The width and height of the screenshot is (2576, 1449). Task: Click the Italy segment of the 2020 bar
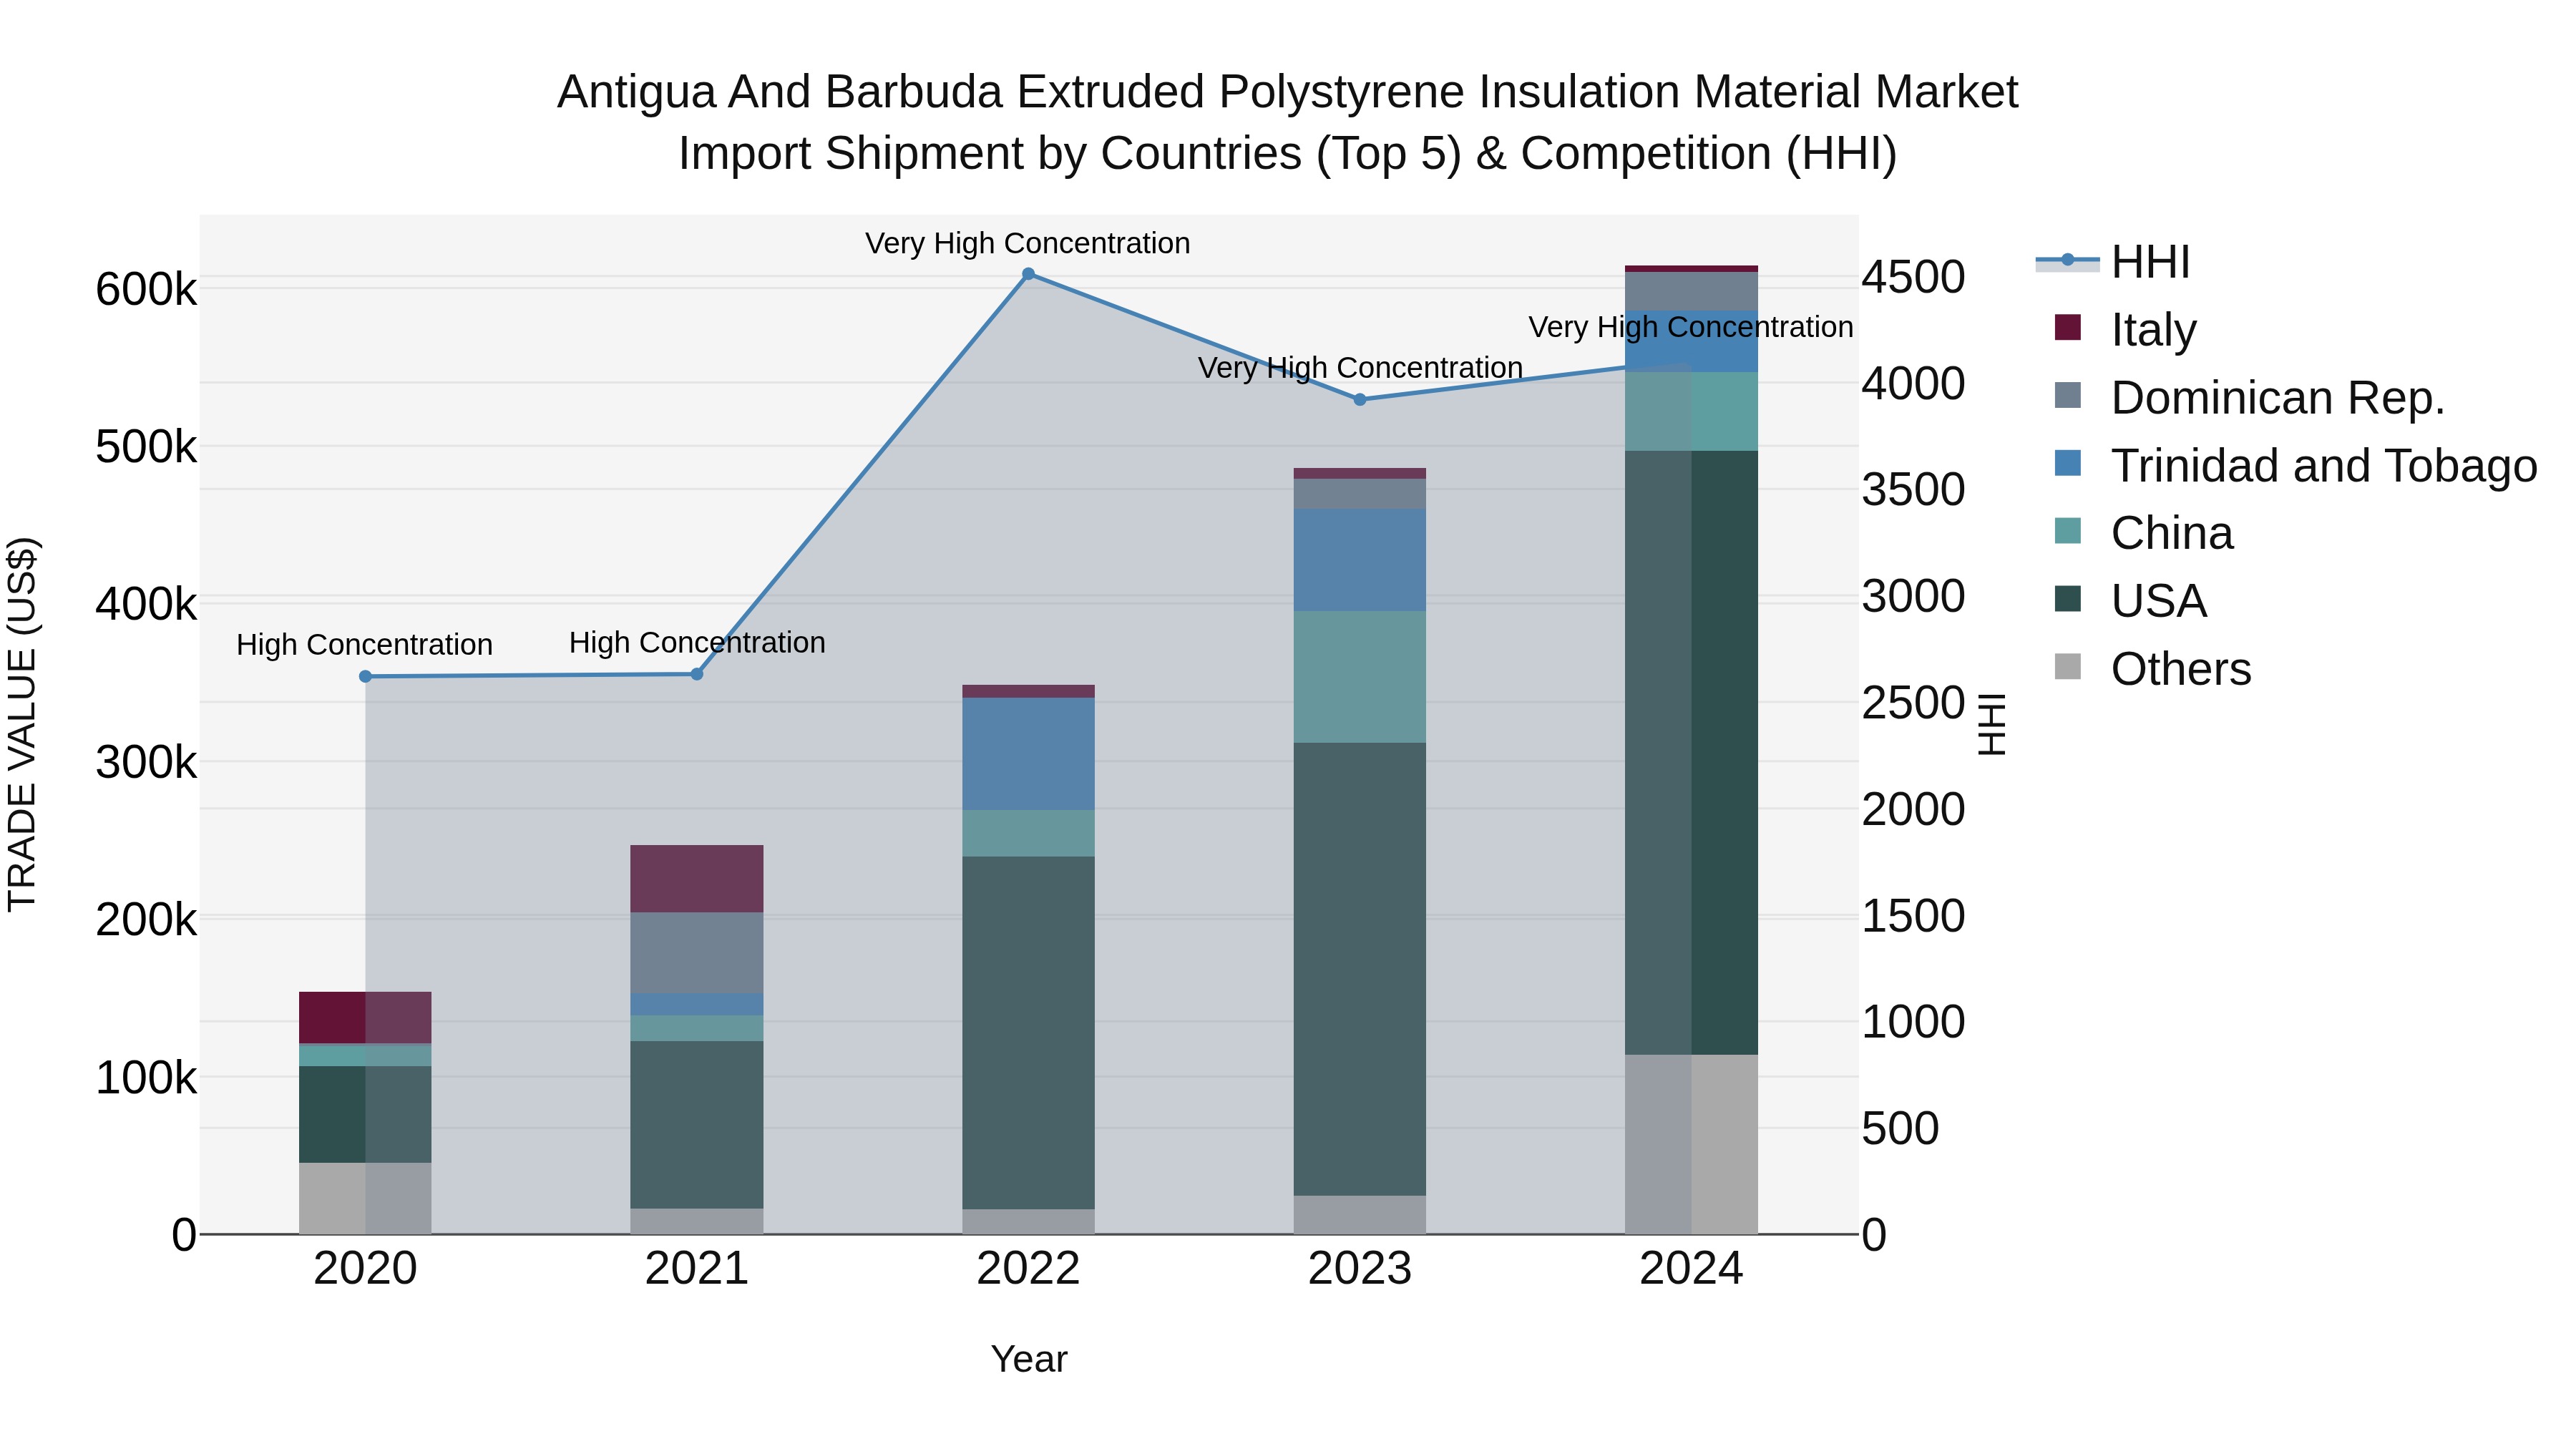[x=365, y=1018]
